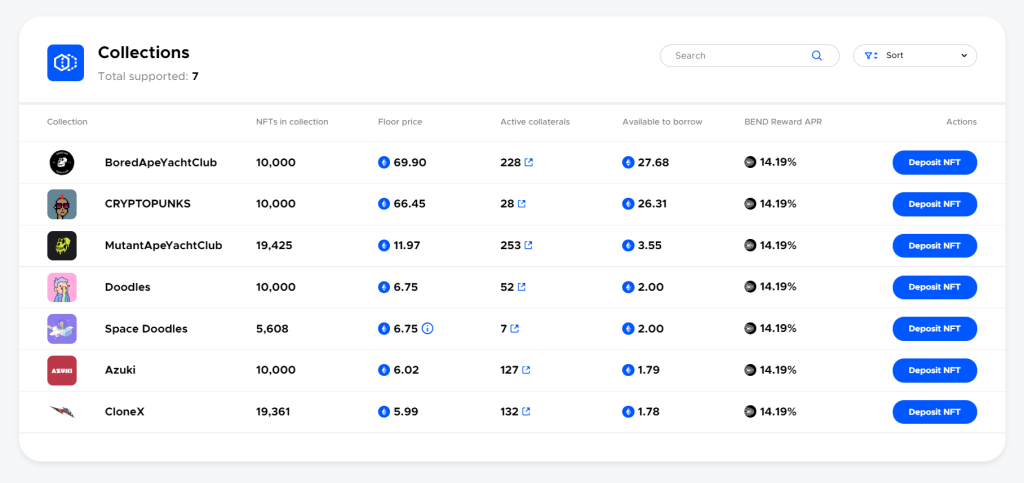This screenshot has width=1024, height=483.
Task: Expand the Sort dropdown chevron arrow
Action: [x=964, y=55]
